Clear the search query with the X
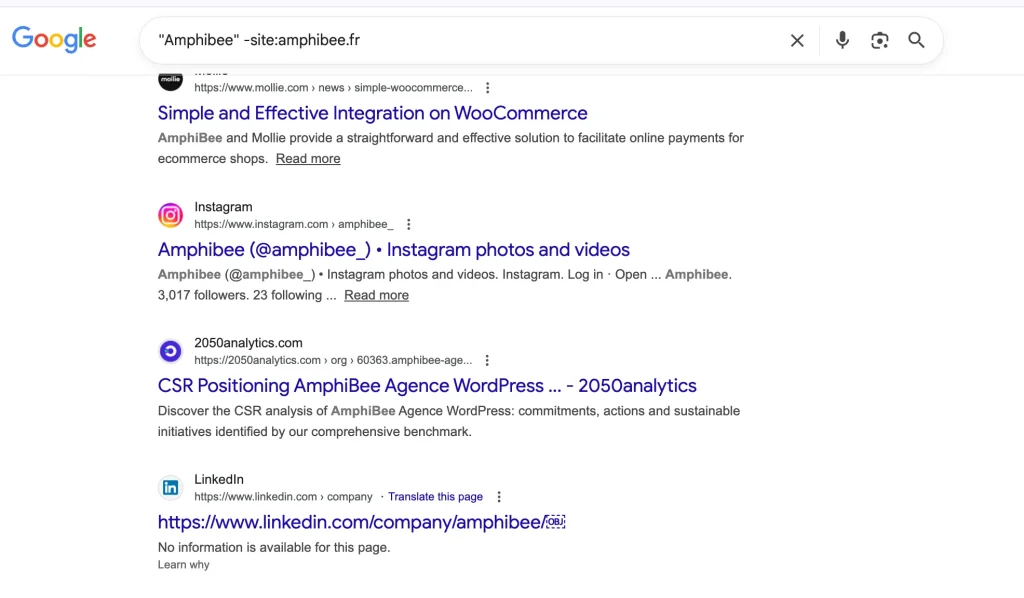This screenshot has width=1024, height=598. pyautogui.click(x=797, y=40)
